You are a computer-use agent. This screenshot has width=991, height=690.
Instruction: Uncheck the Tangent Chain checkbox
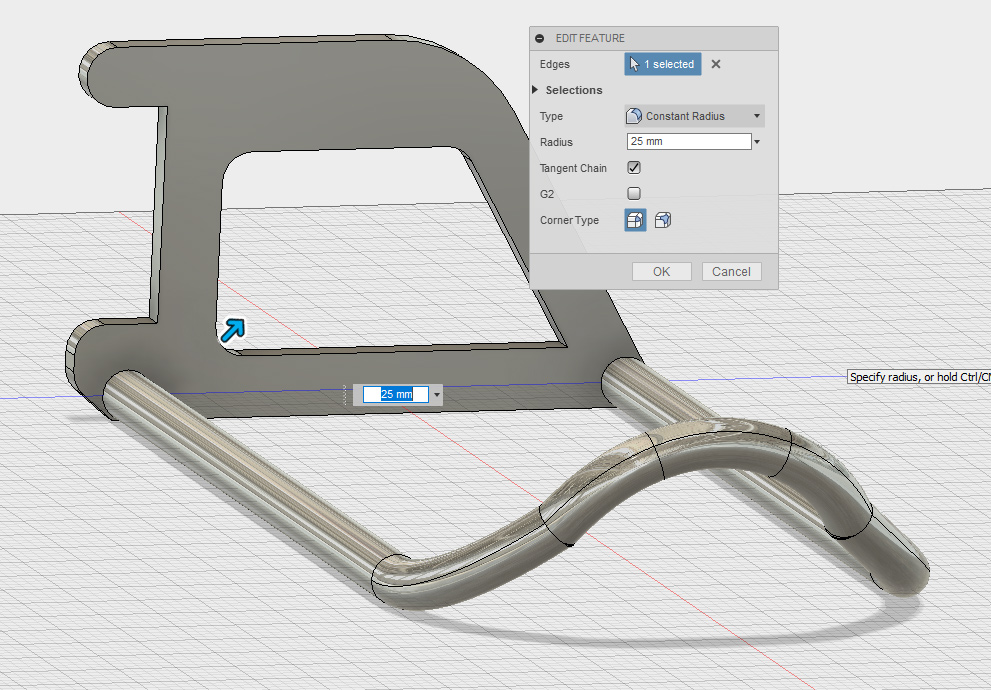click(x=634, y=168)
